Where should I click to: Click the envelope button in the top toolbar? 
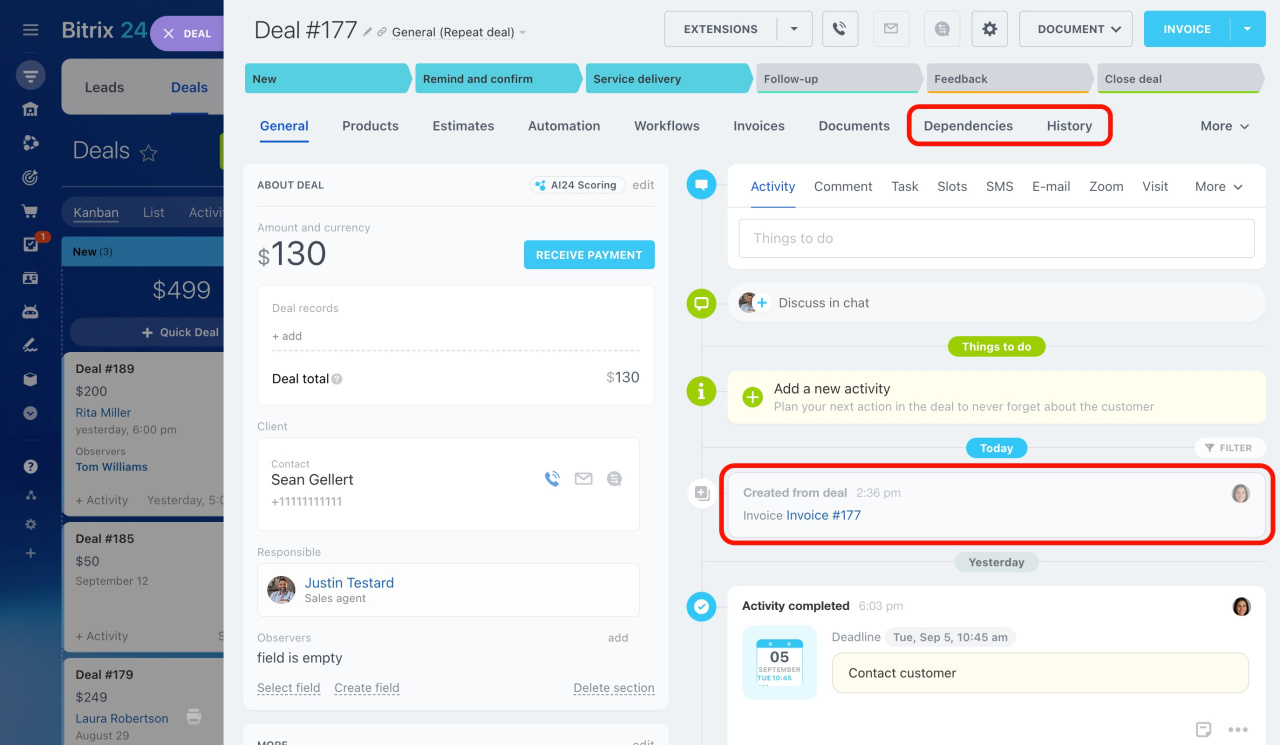coord(891,29)
